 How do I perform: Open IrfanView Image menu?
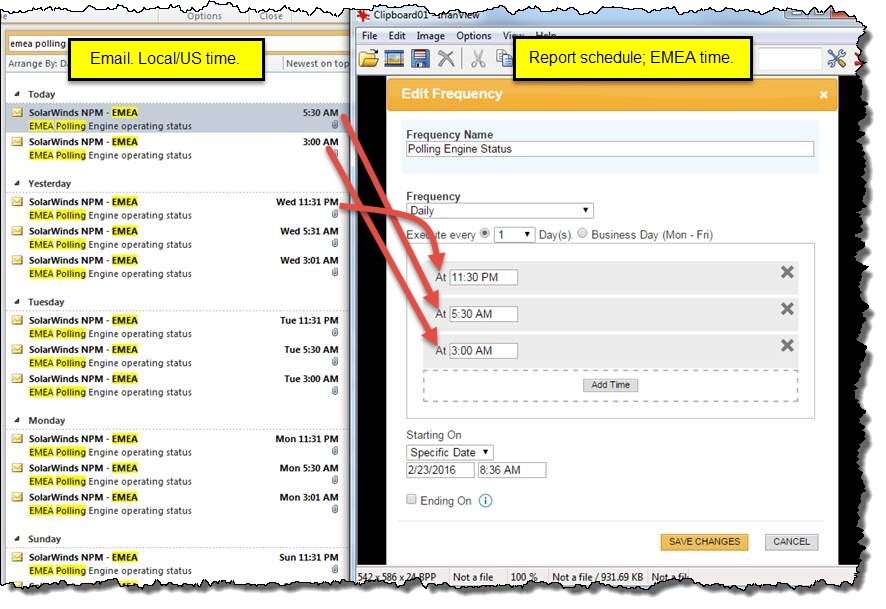(x=431, y=36)
